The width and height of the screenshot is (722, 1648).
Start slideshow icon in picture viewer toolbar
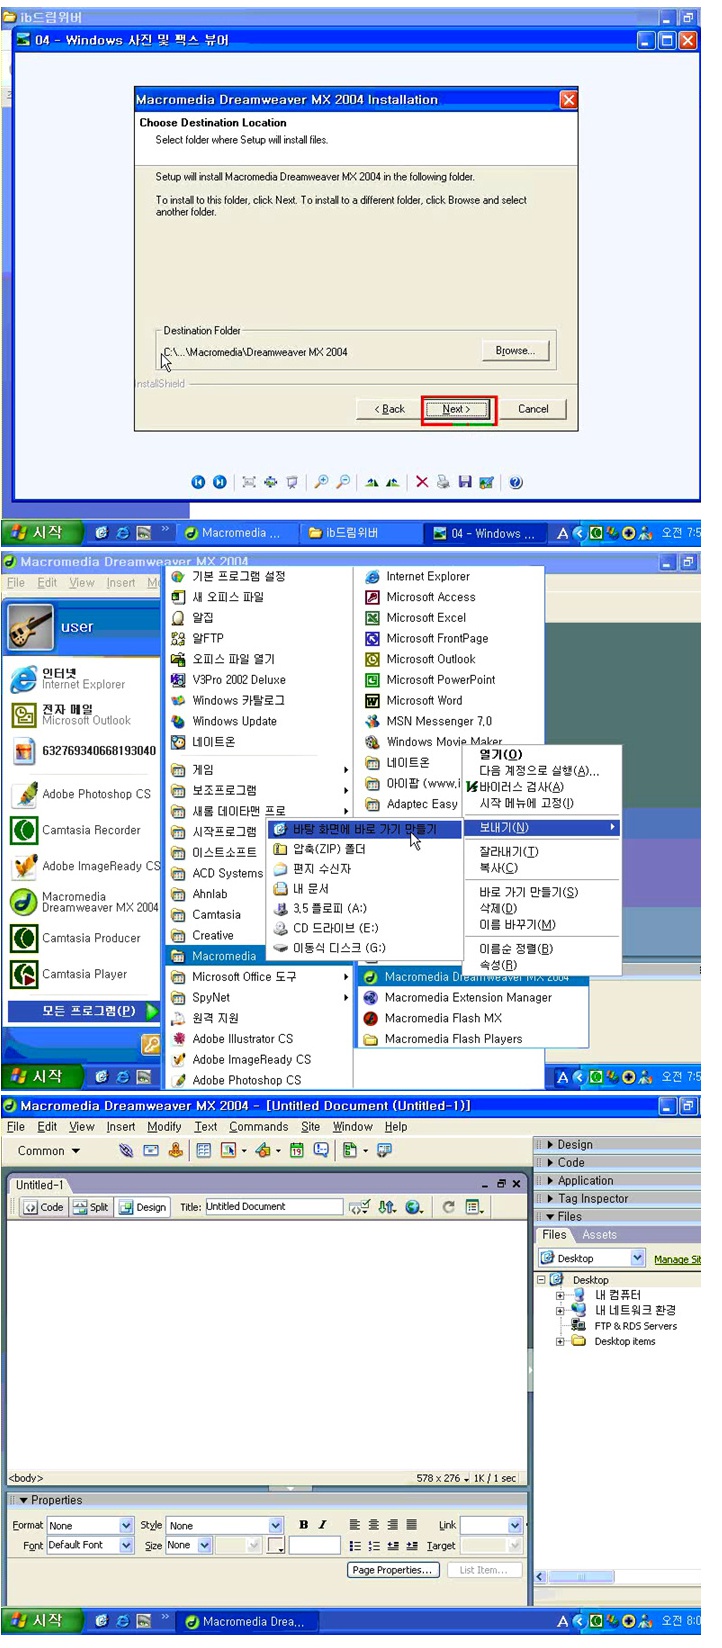[292, 482]
